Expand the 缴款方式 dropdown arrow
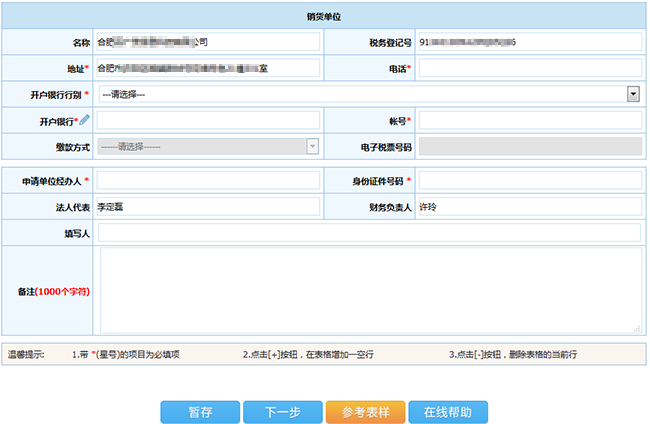650x424 pixels. coord(312,146)
